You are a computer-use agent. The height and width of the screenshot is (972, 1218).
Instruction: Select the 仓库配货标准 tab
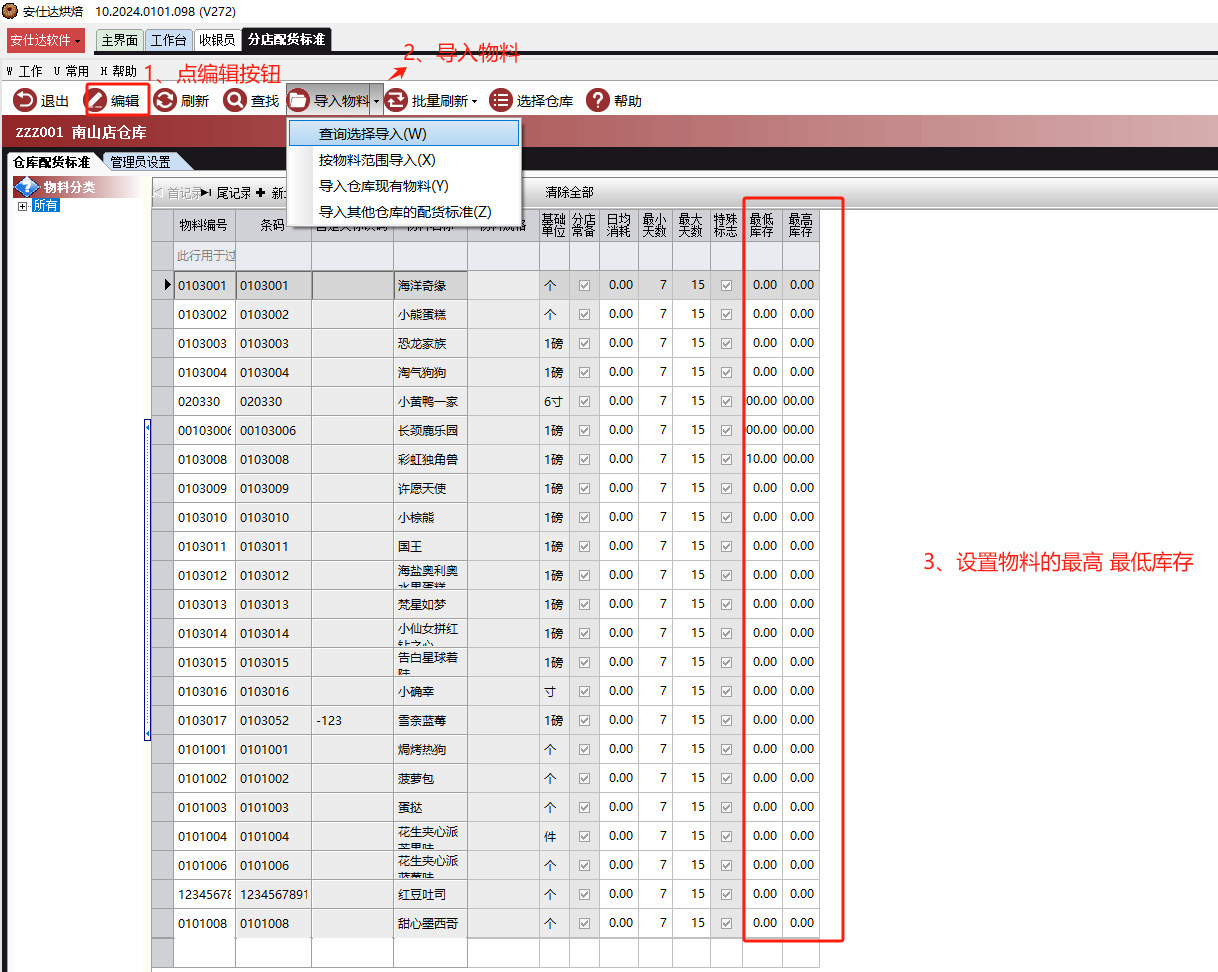51,162
